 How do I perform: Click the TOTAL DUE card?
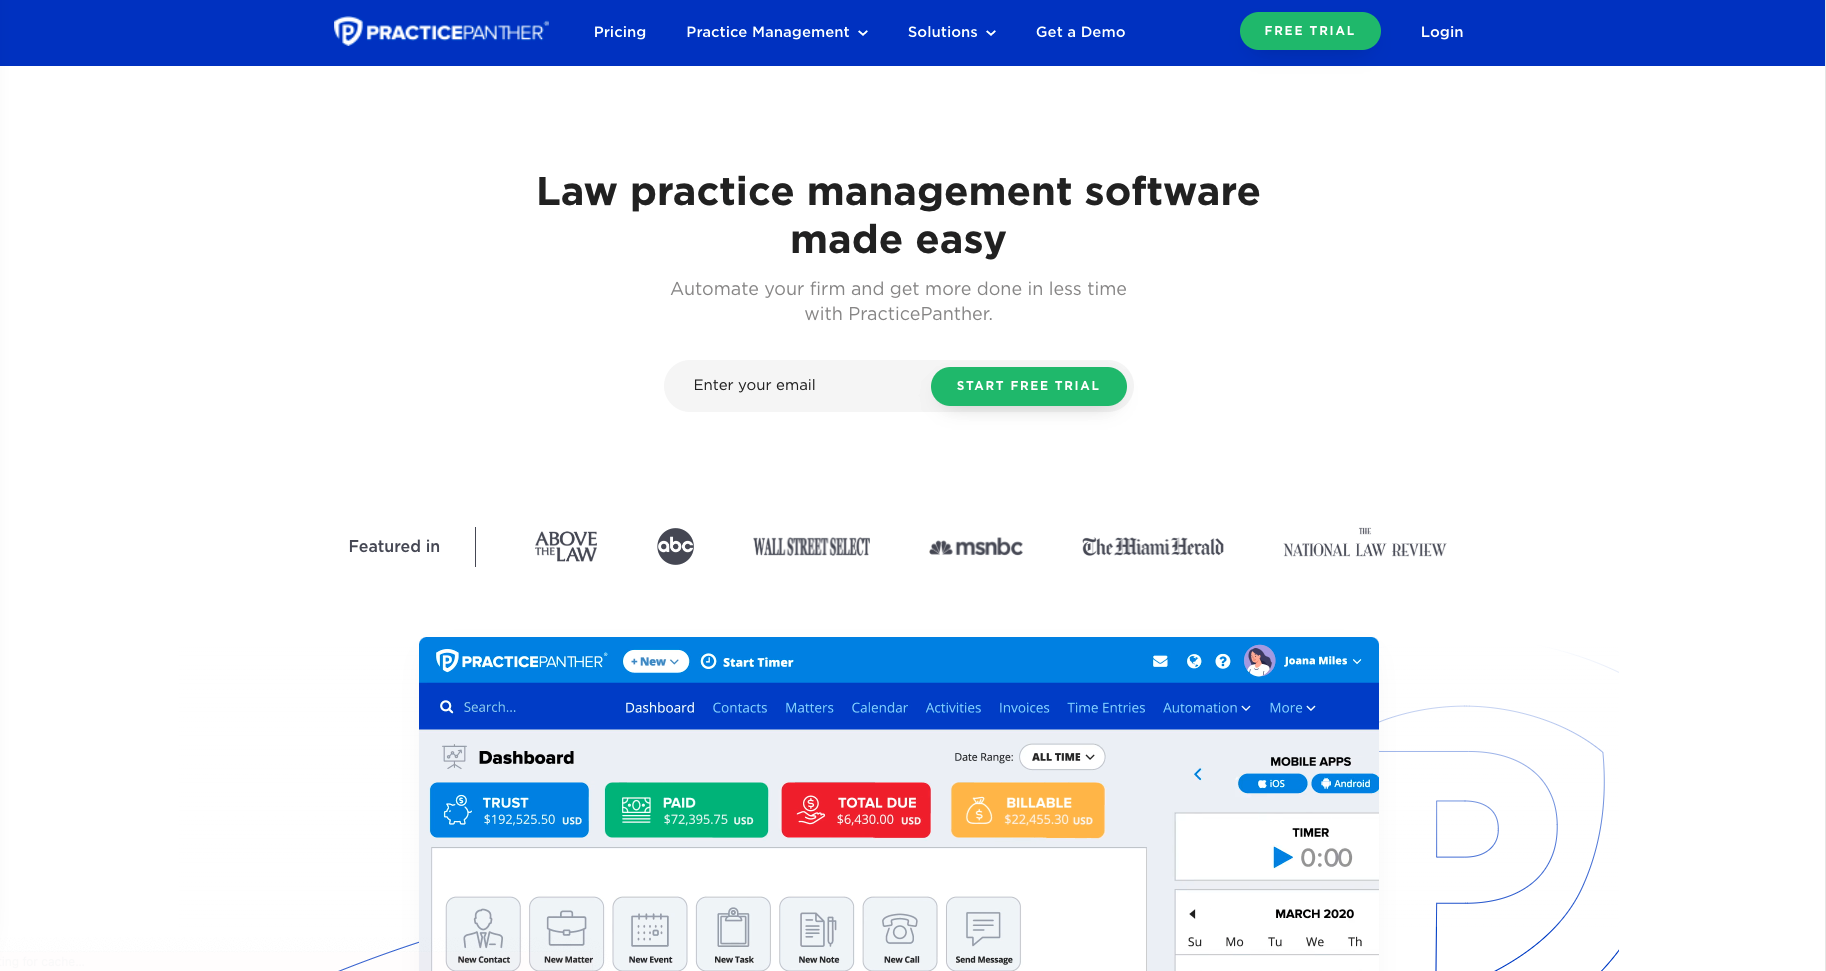pos(856,810)
